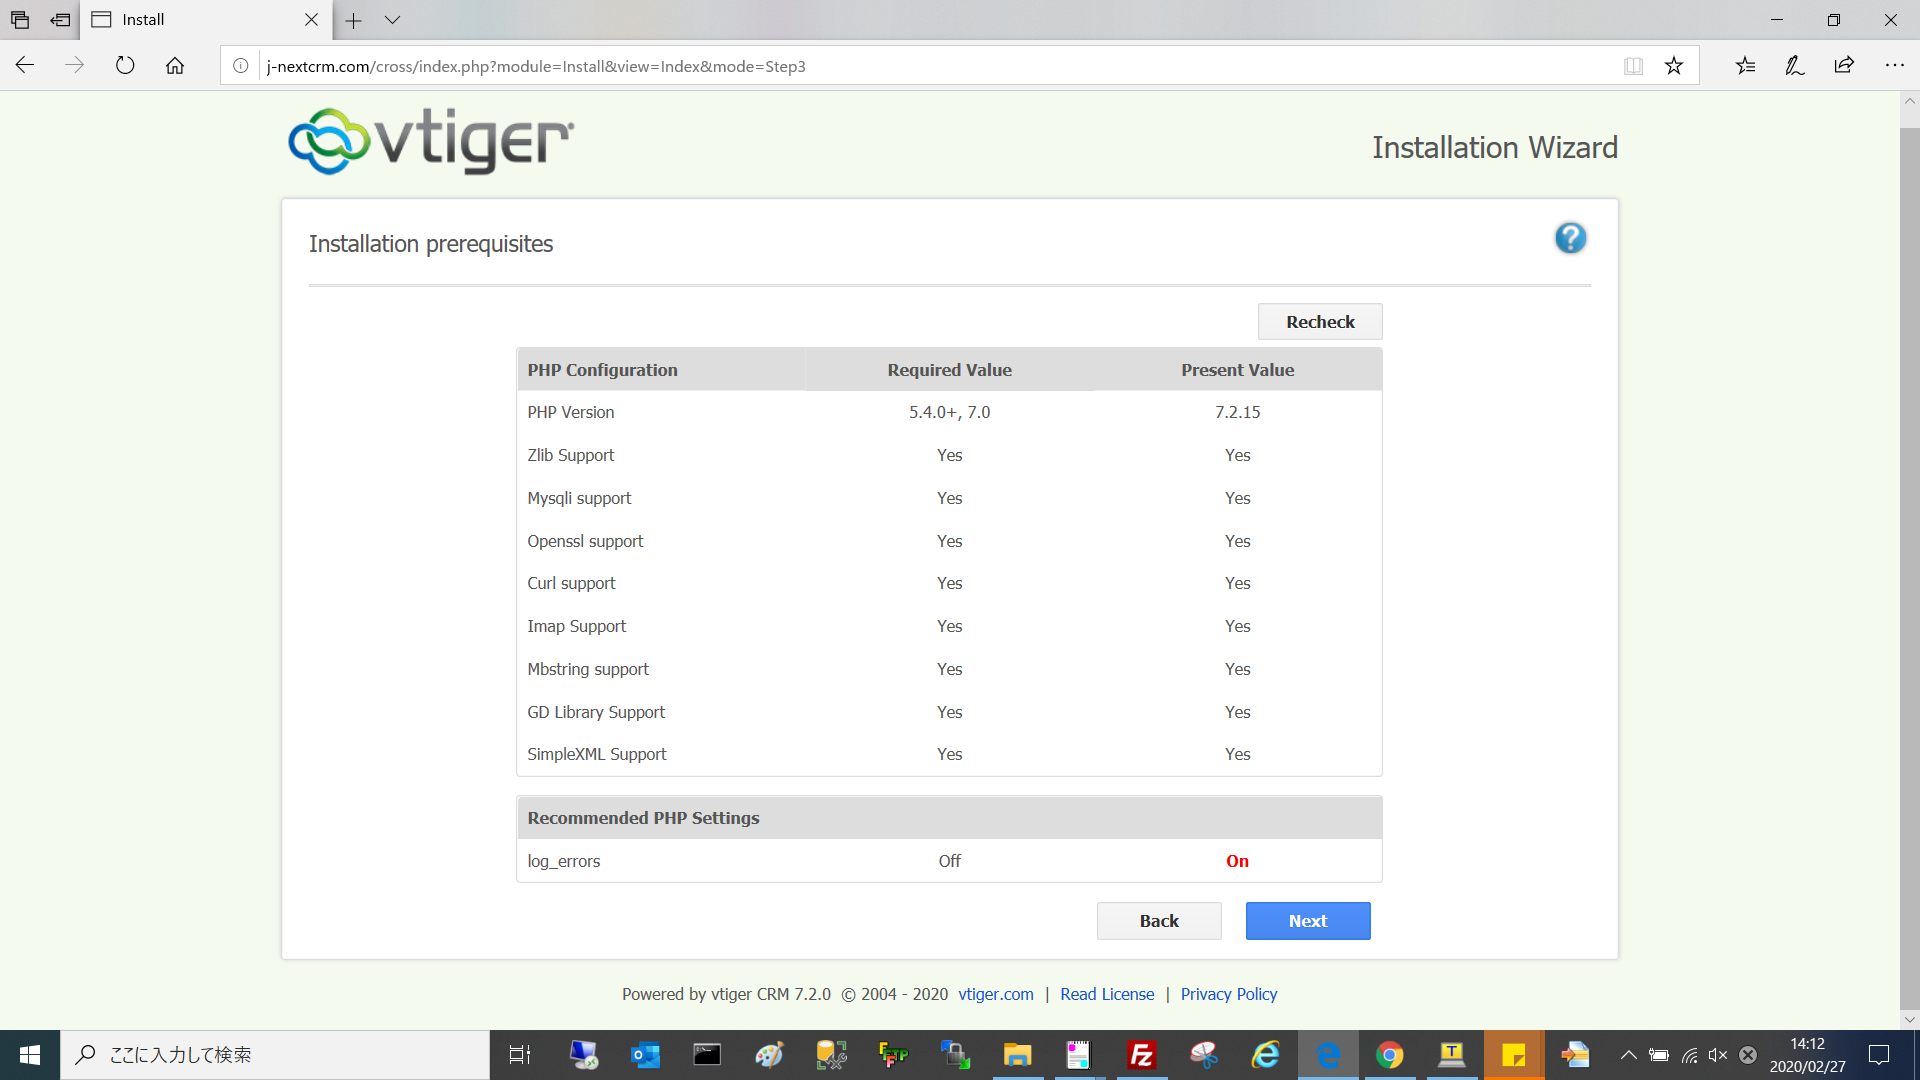Close the Install tab
This screenshot has width=1920, height=1080.
point(311,20)
